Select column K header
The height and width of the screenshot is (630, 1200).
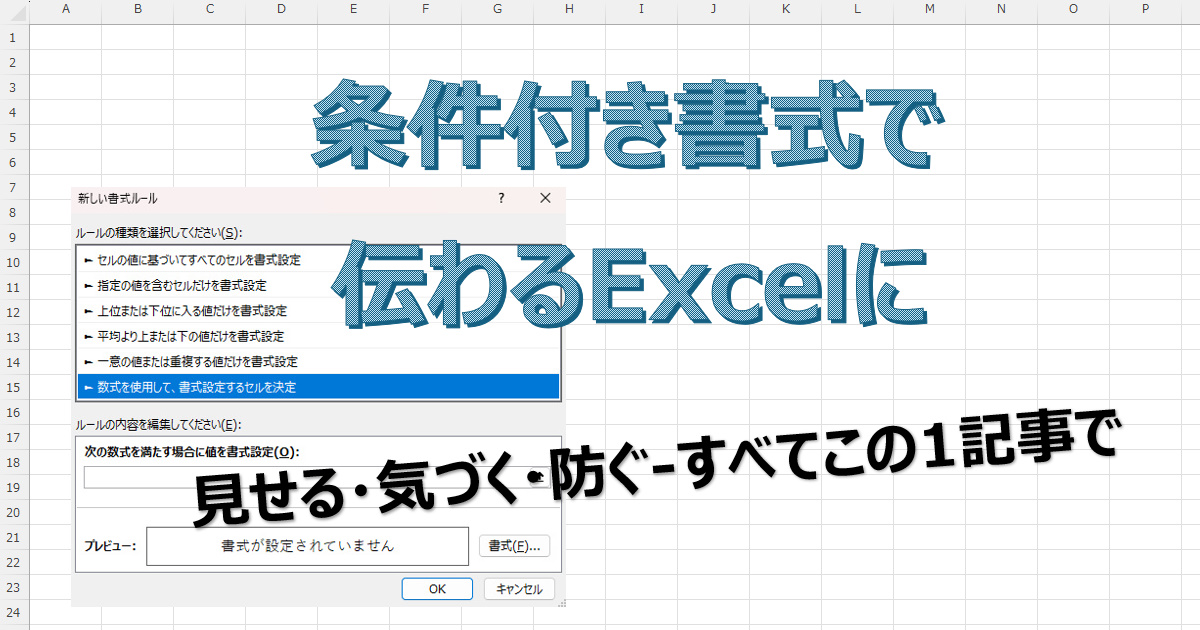(x=786, y=9)
